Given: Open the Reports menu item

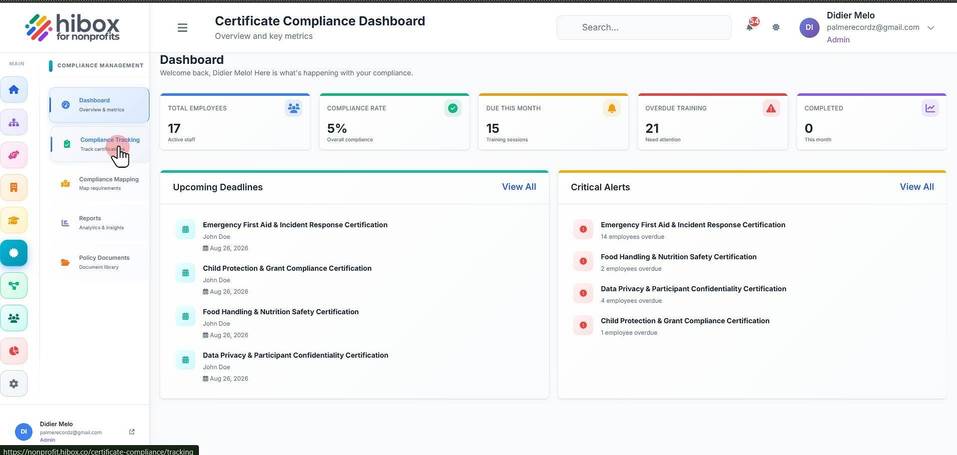Looking at the screenshot, I should pos(99,223).
